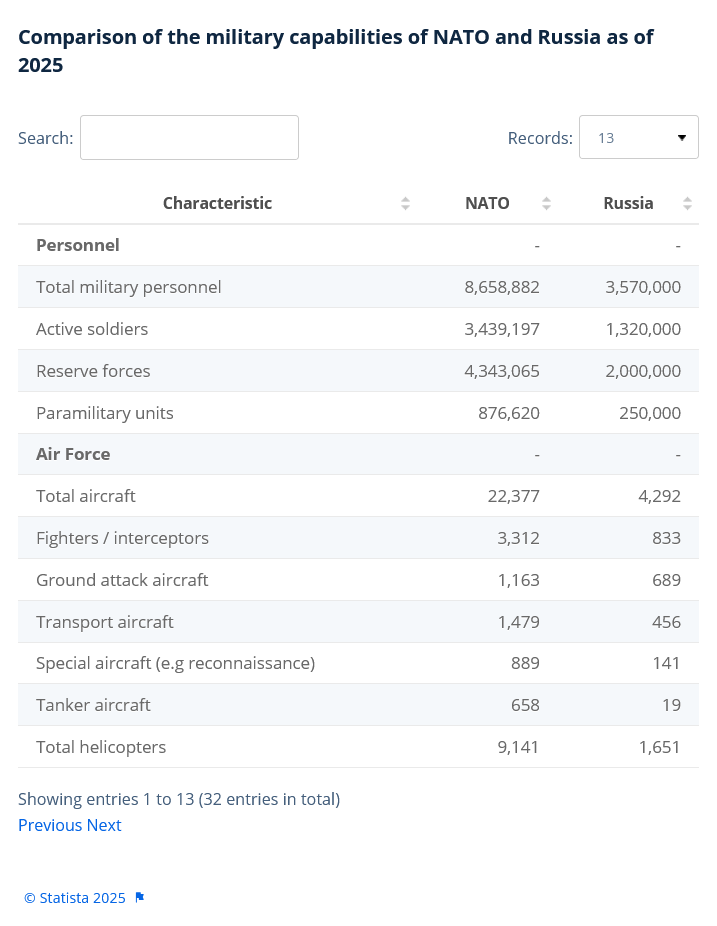Select the Tanker aircraft row label
Image resolution: width=717 pixels, height=926 pixels.
93,705
